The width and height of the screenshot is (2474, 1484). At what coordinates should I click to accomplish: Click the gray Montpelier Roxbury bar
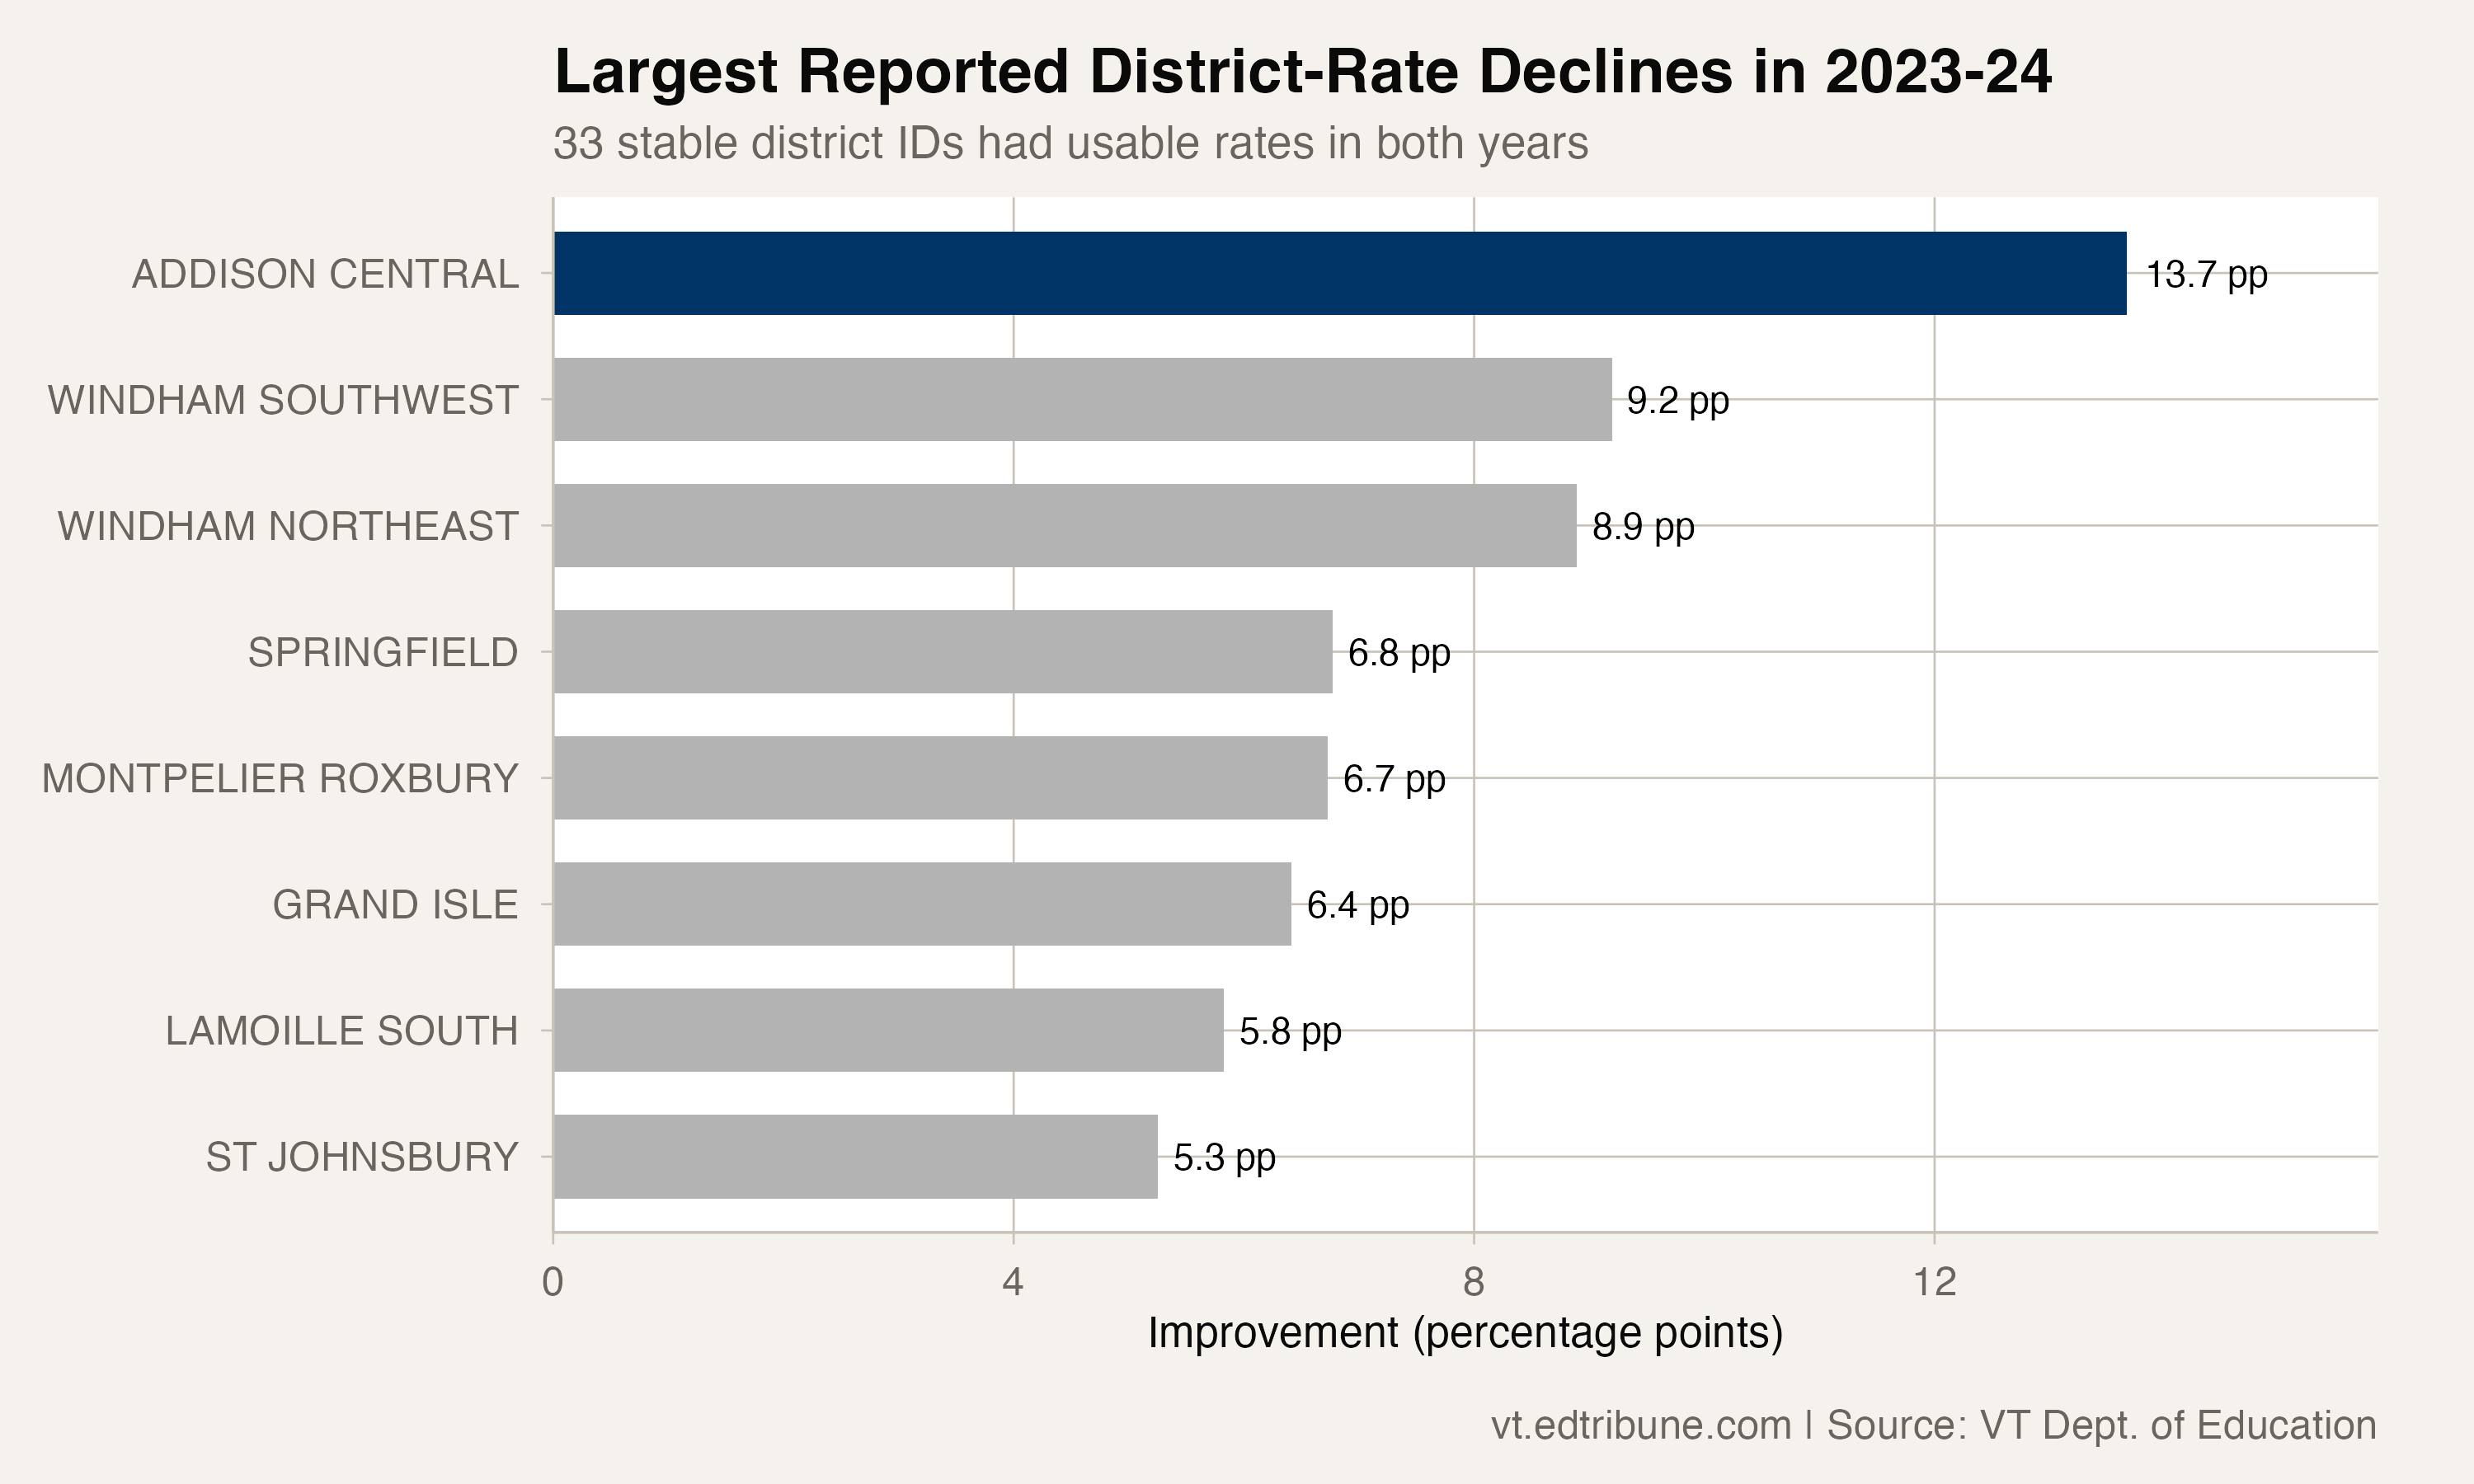[941, 778]
